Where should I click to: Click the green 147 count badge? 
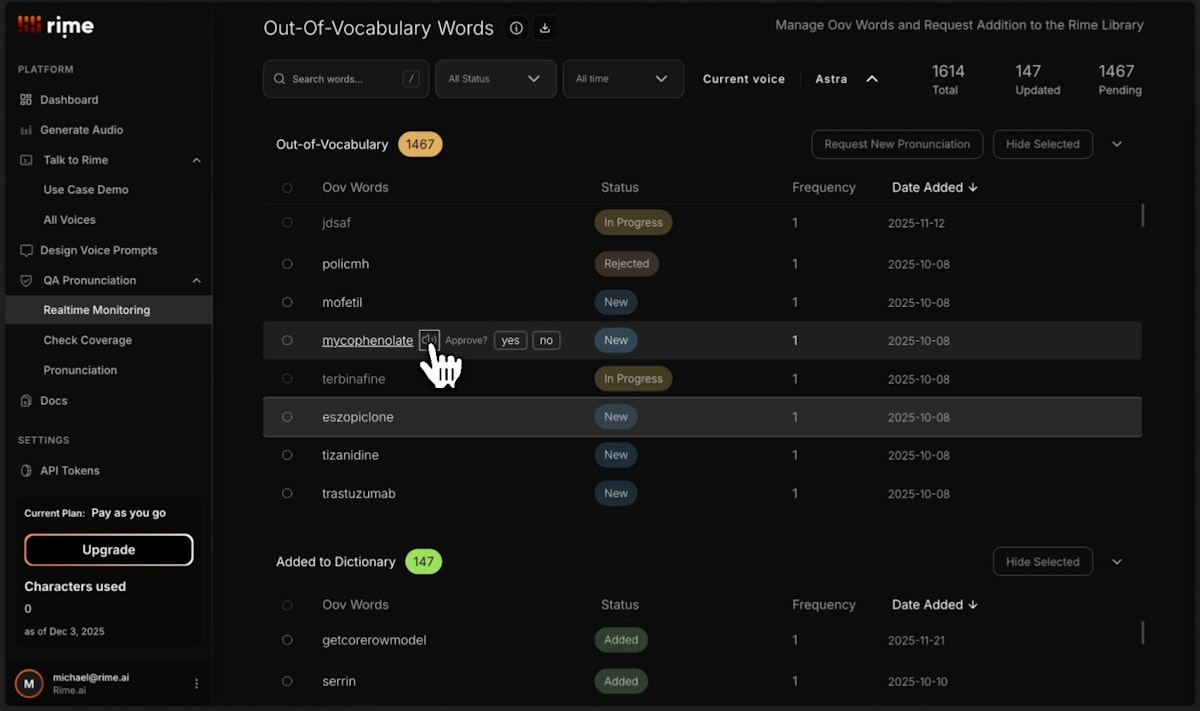(423, 562)
